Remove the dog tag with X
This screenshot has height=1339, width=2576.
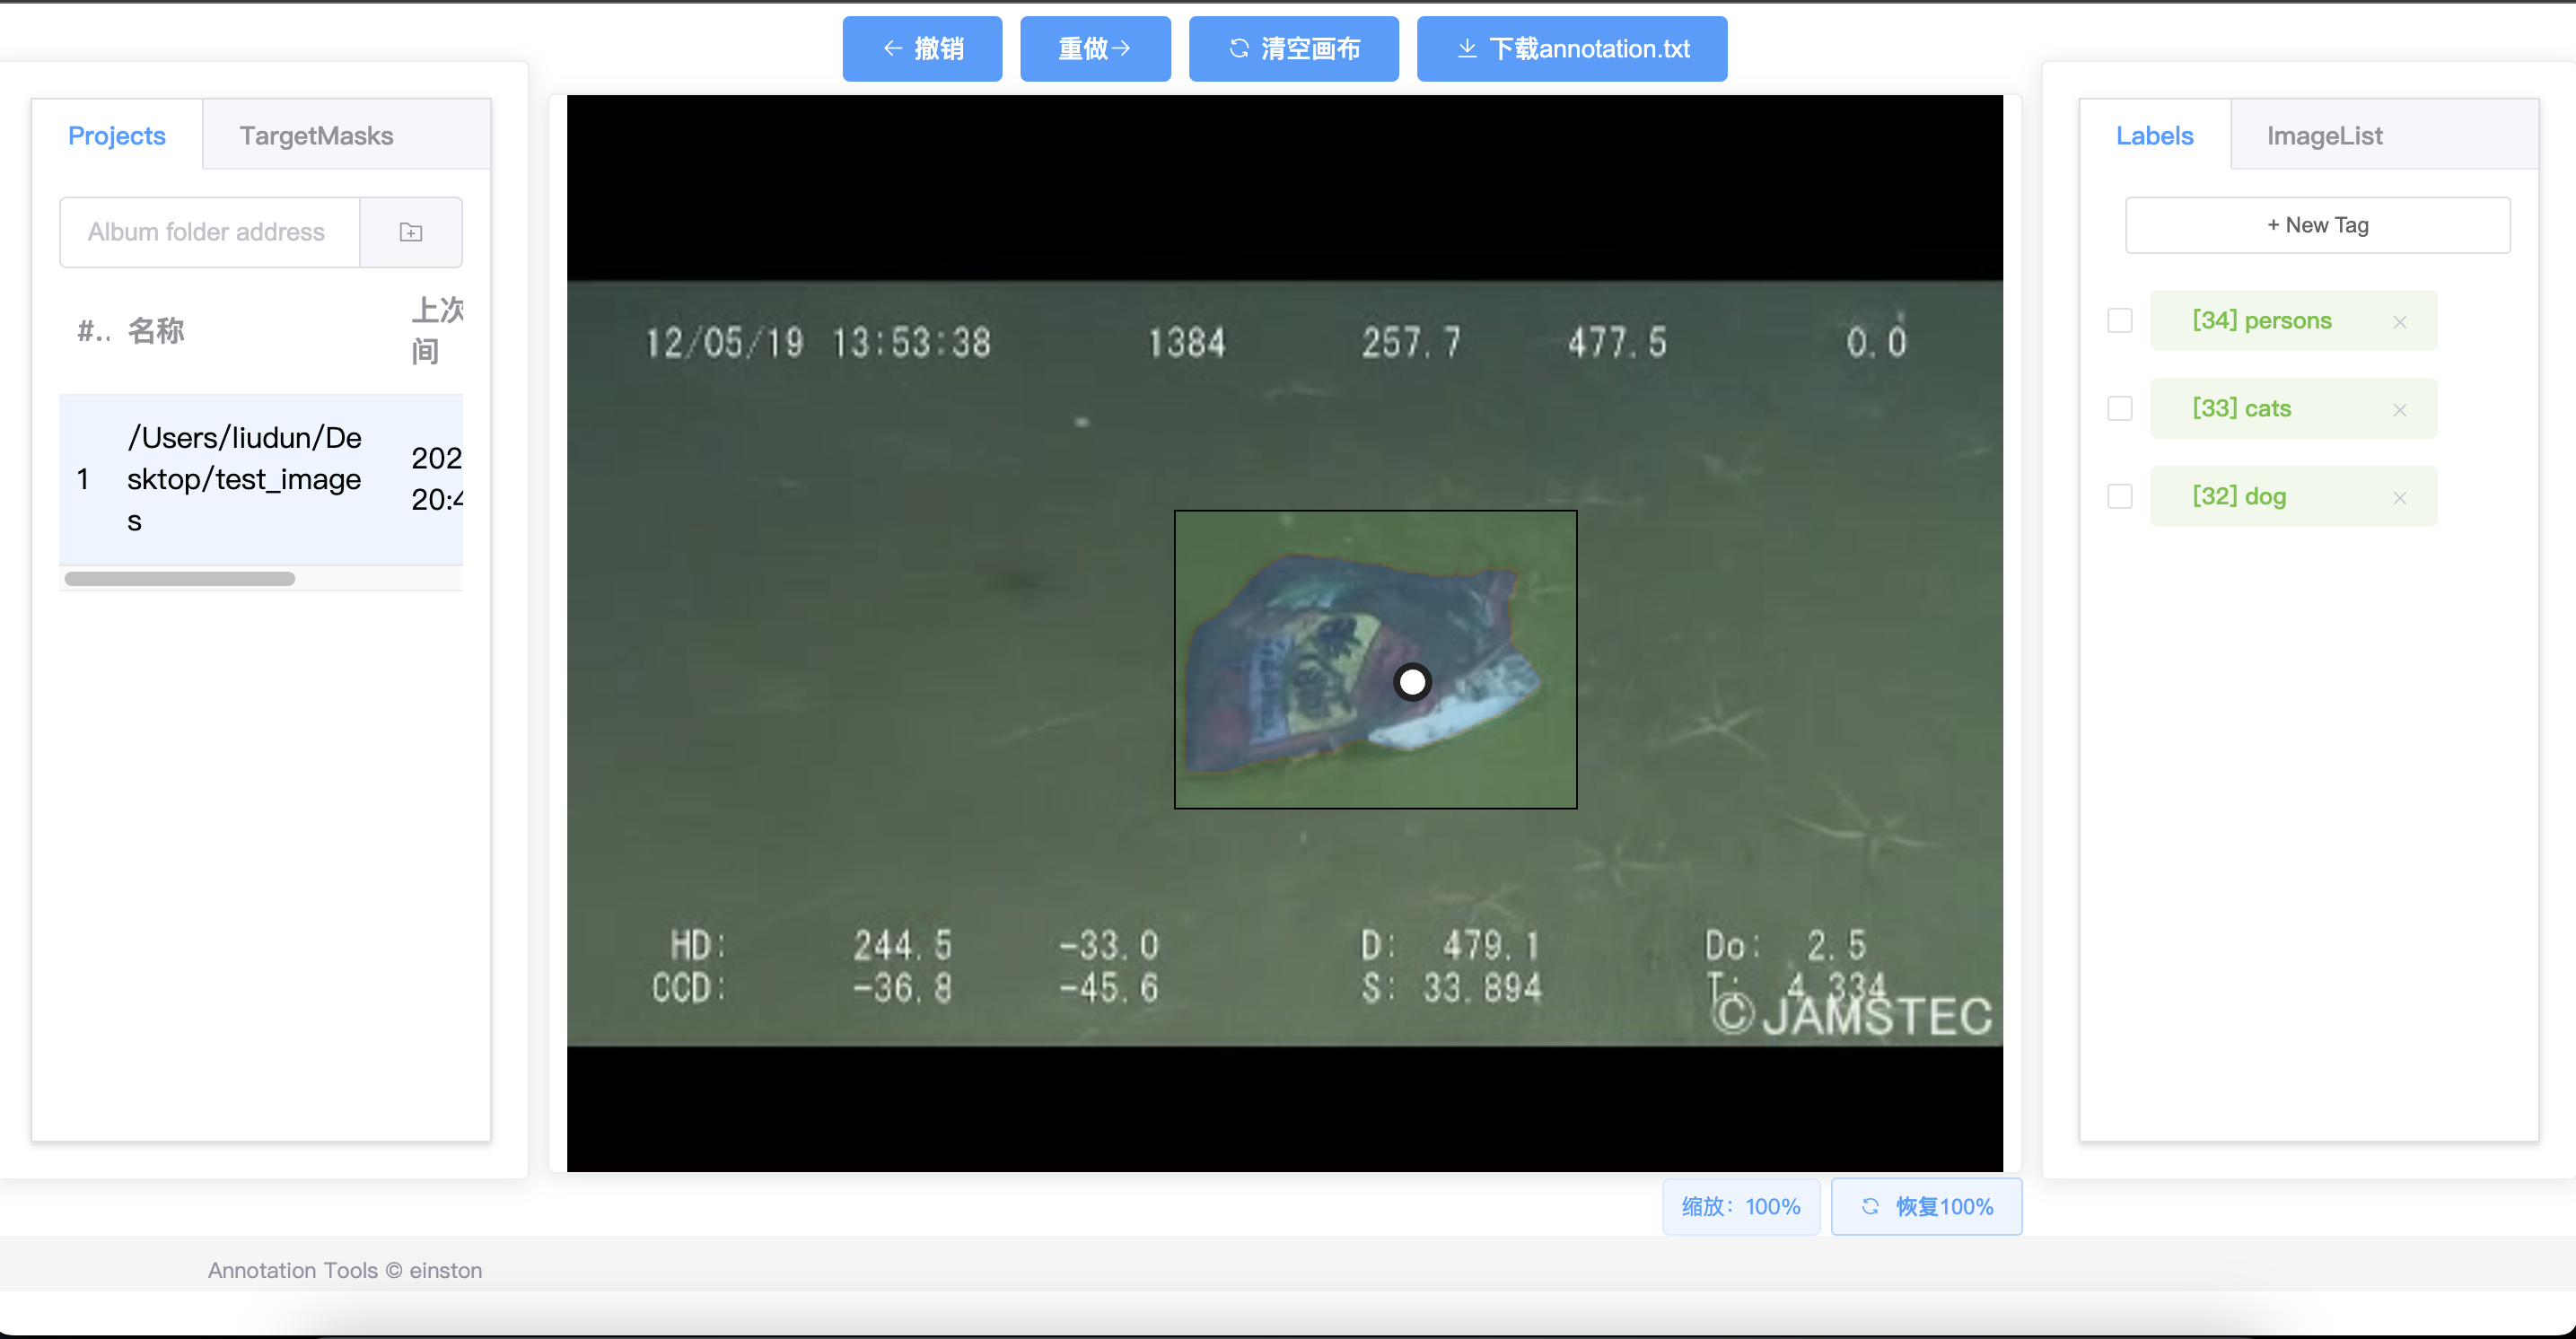[2399, 498]
